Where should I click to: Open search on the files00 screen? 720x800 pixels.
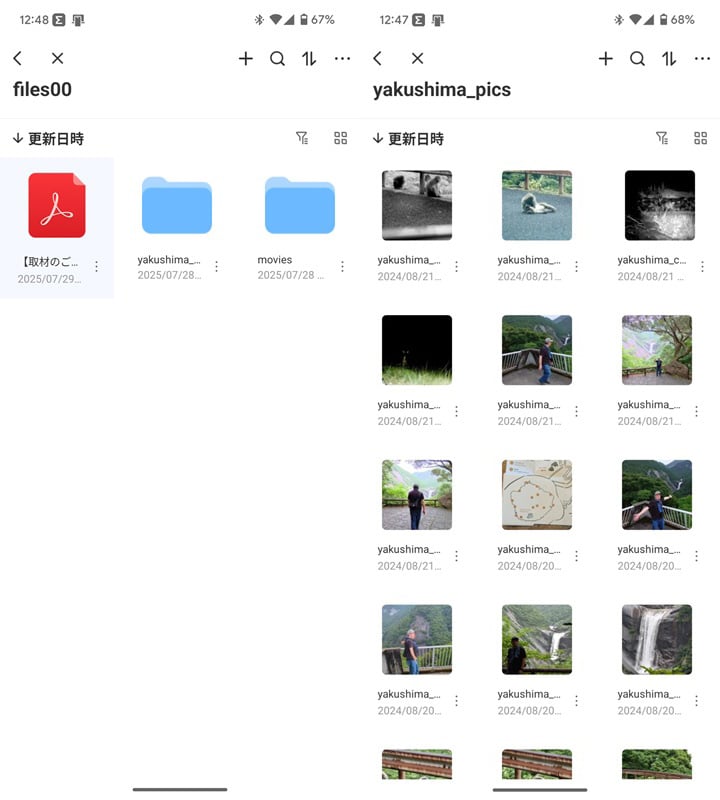point(277,59)
